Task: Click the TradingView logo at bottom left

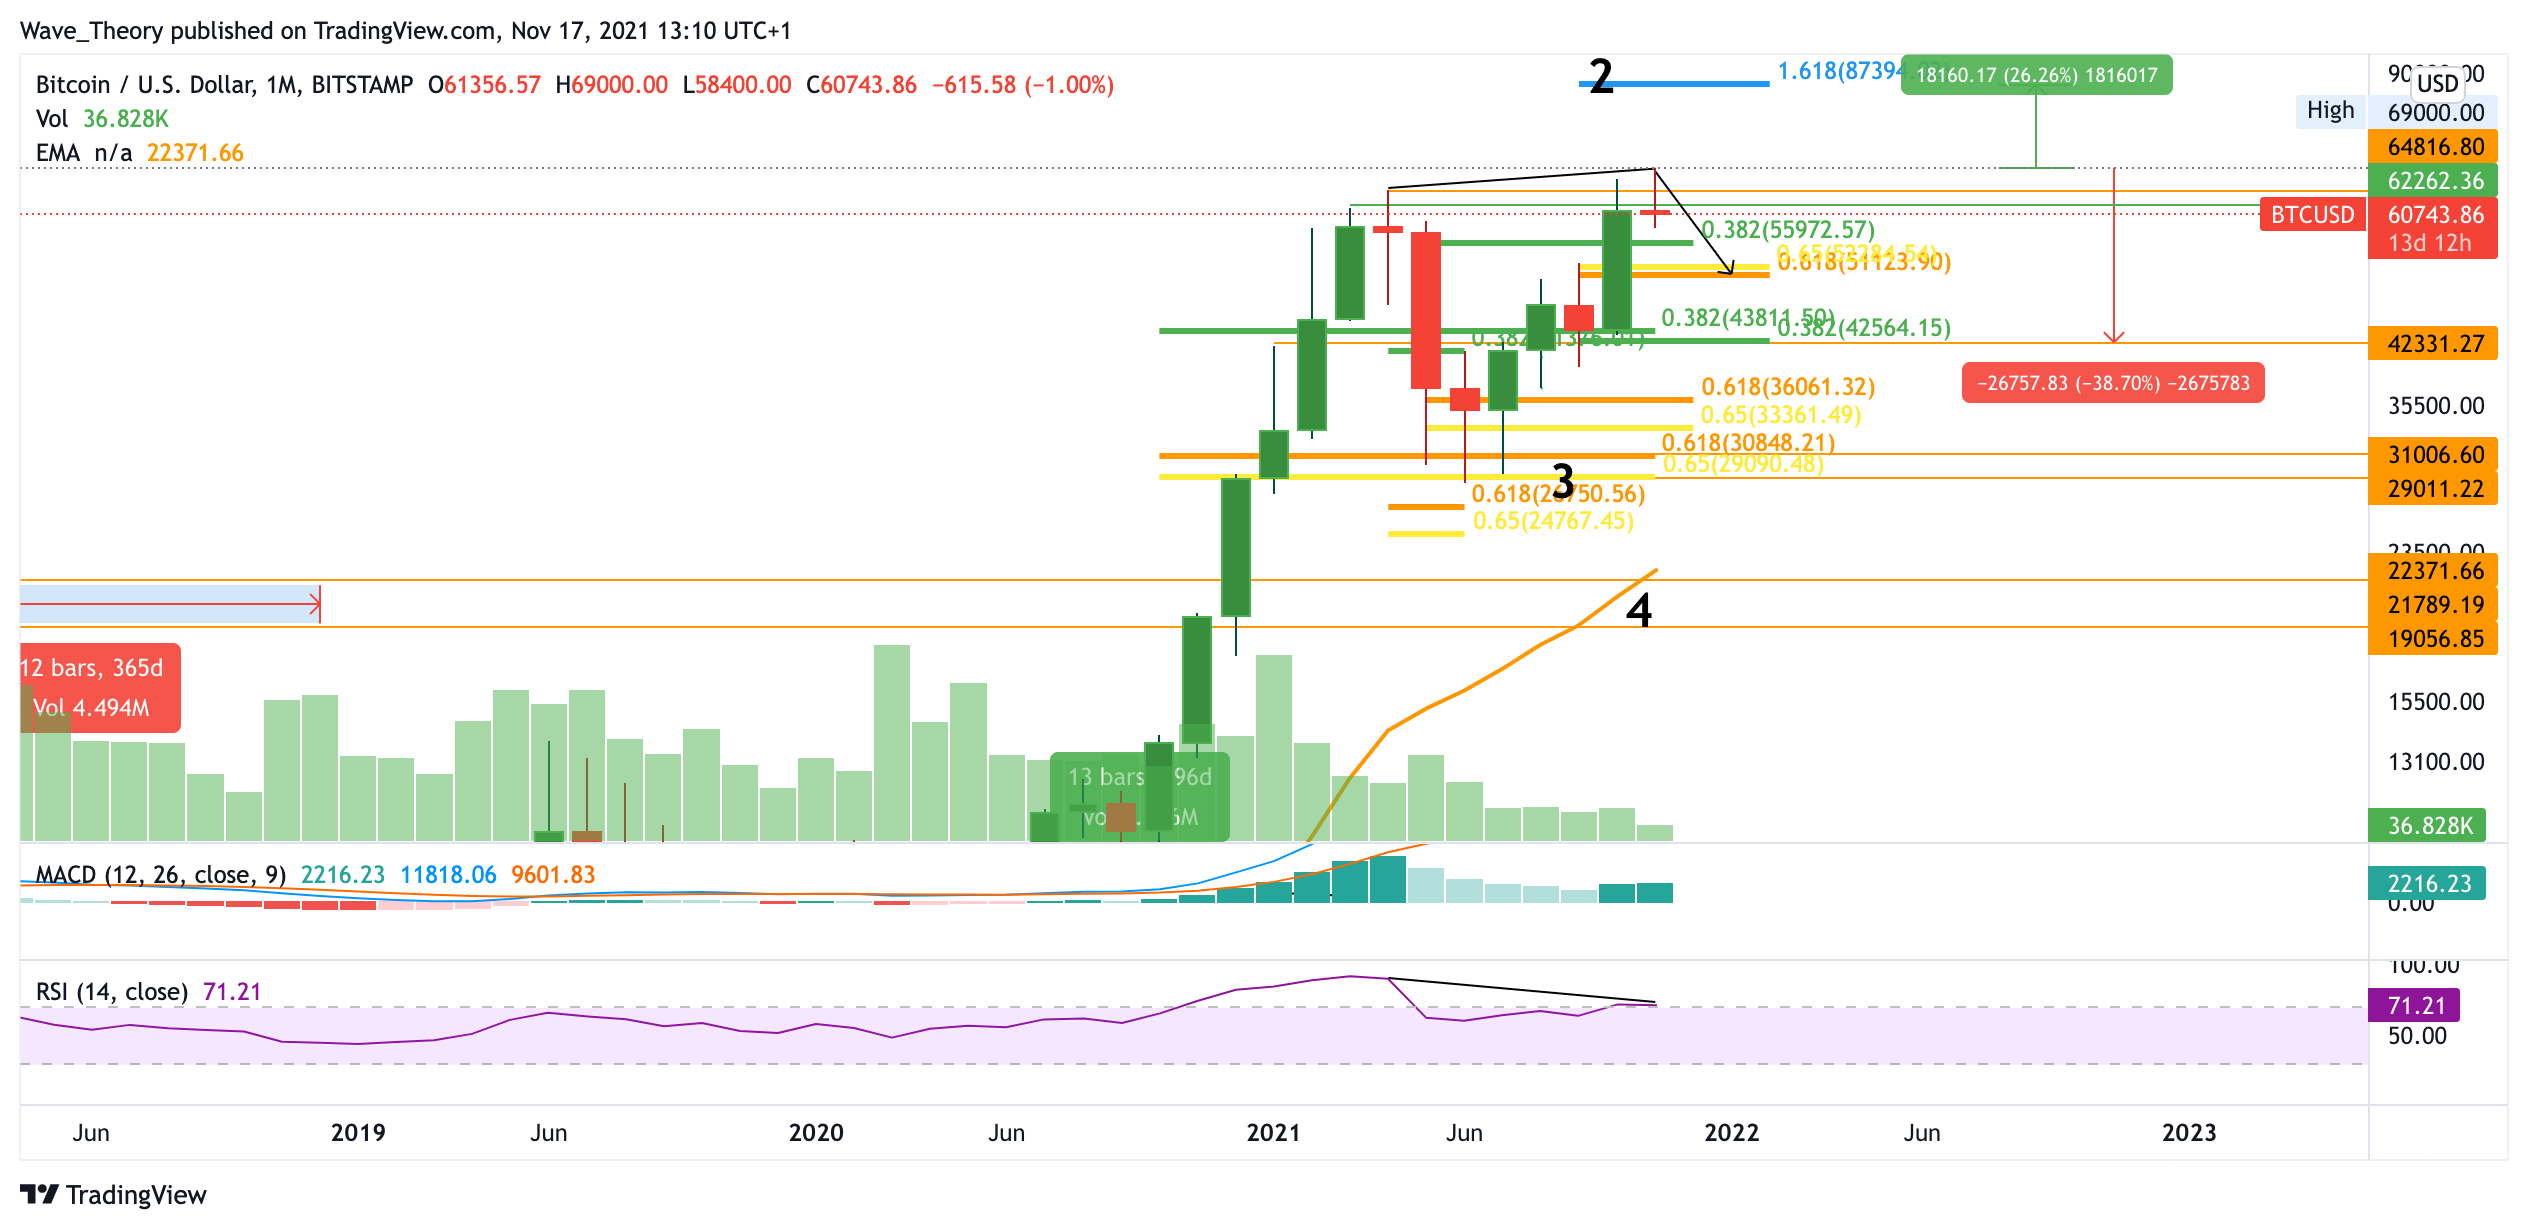Action: click(x=112, y=1194)
